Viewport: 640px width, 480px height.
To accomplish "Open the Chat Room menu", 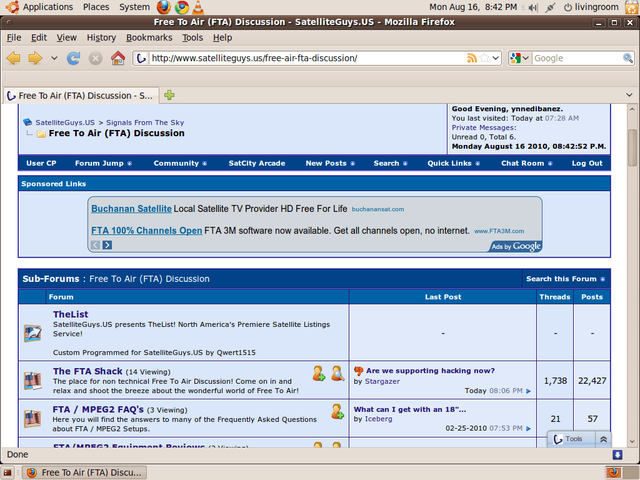I will click(x=527, y=163).
